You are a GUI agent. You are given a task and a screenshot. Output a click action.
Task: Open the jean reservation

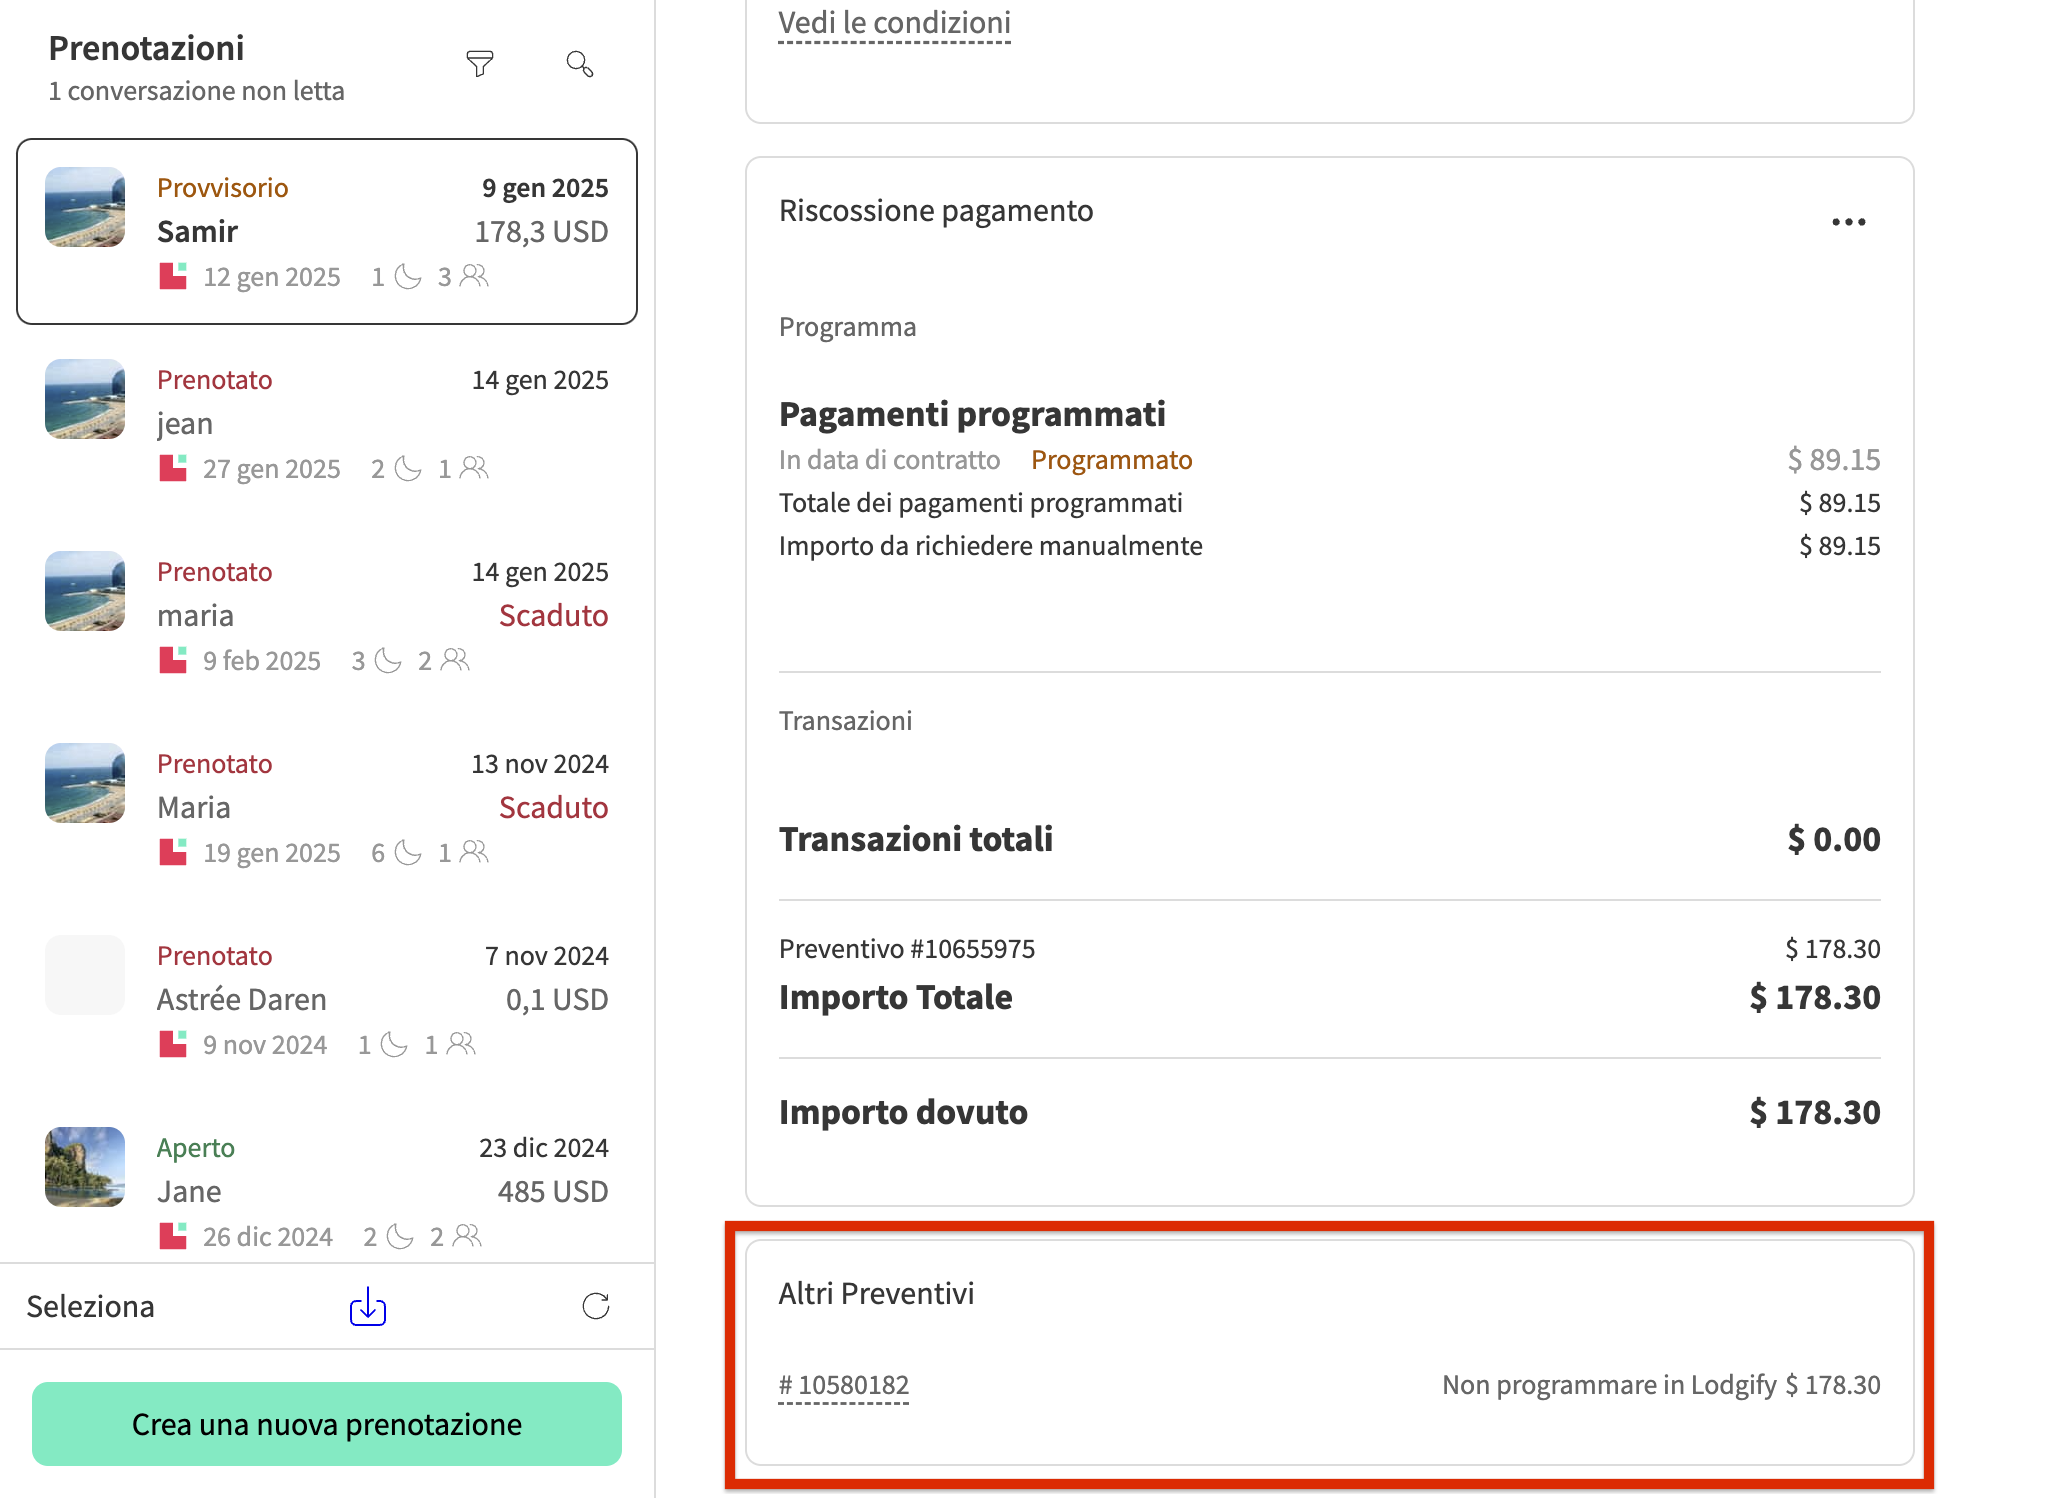click(x=327, y=423)
